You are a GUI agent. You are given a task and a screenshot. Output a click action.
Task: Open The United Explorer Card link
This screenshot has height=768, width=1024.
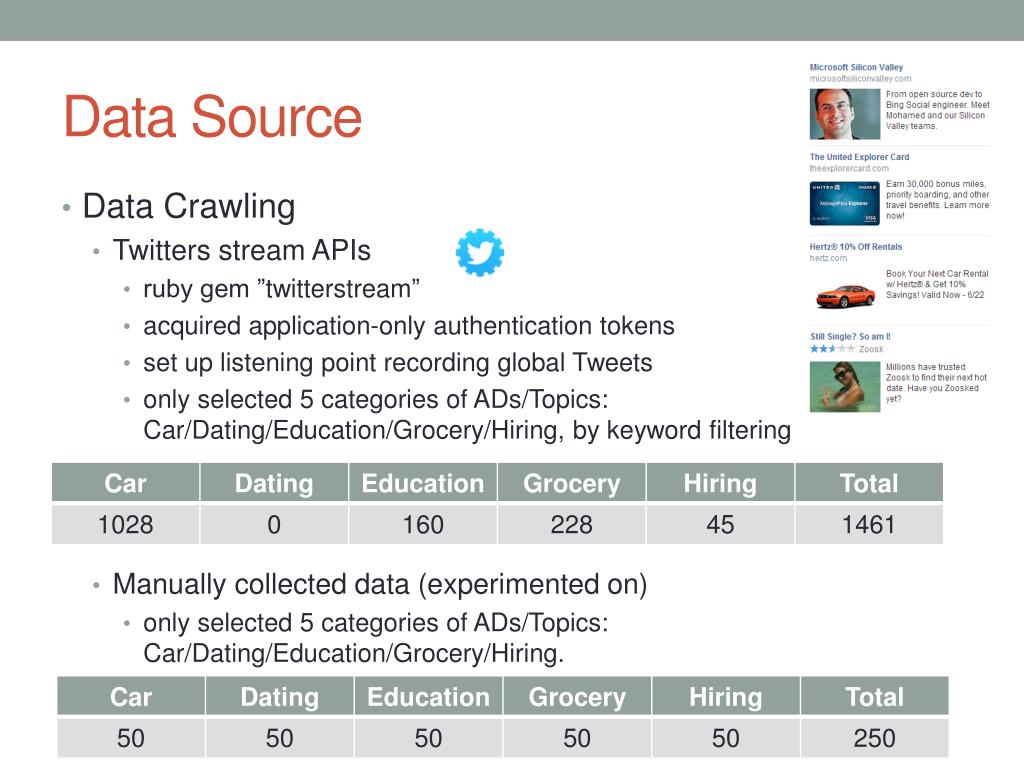[x=859, y=157]
